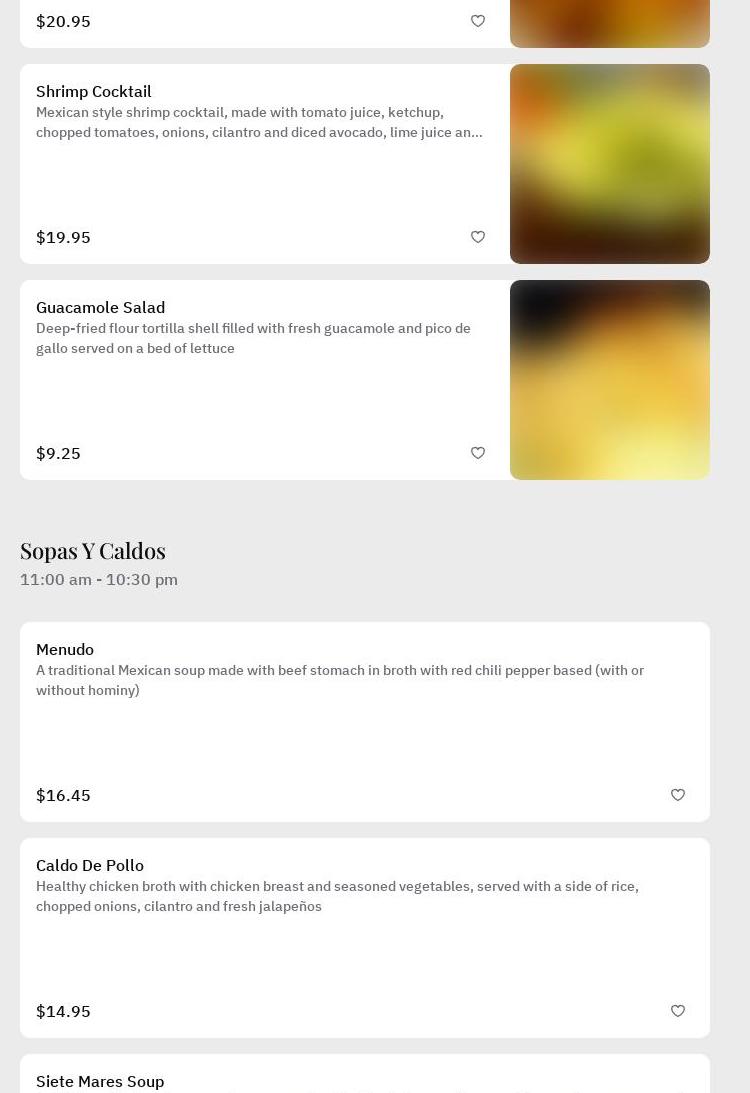Click the Menudo beef stomach description
The height and width of the screenshot is (1093, 750).
pyautogui.click(x=340, y=680)
